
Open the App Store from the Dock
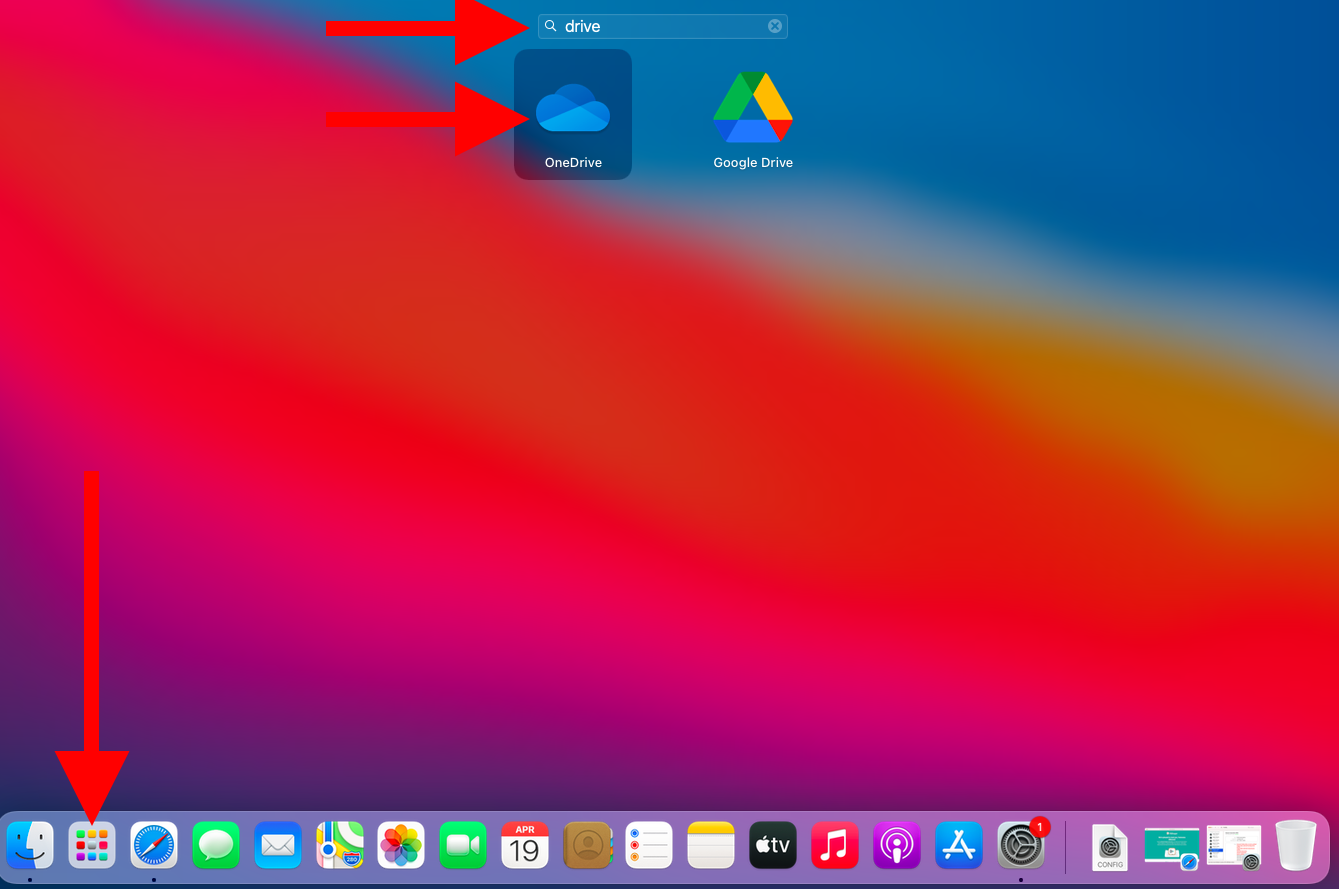point(959,846)
